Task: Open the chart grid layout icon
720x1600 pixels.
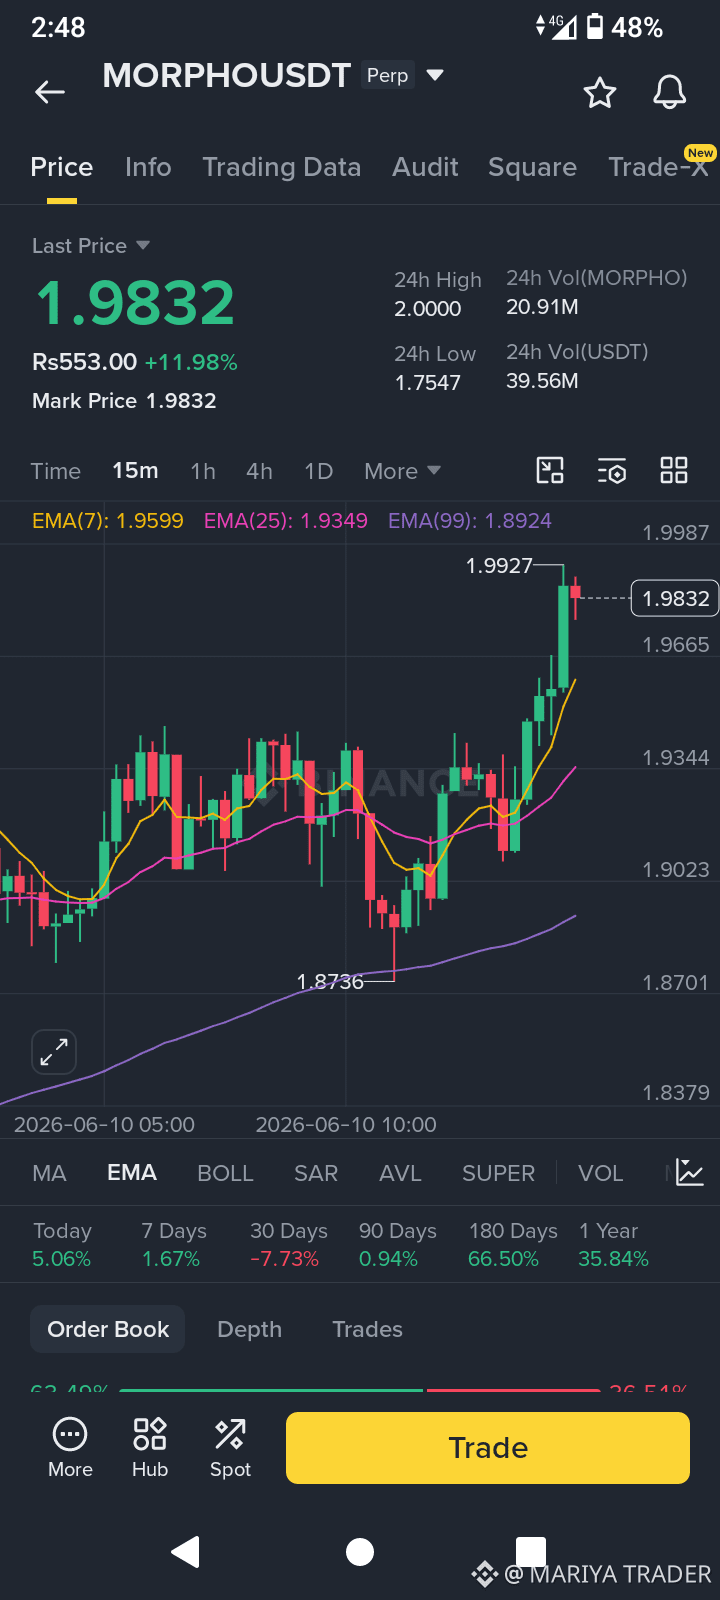Action: coord(674,470)
